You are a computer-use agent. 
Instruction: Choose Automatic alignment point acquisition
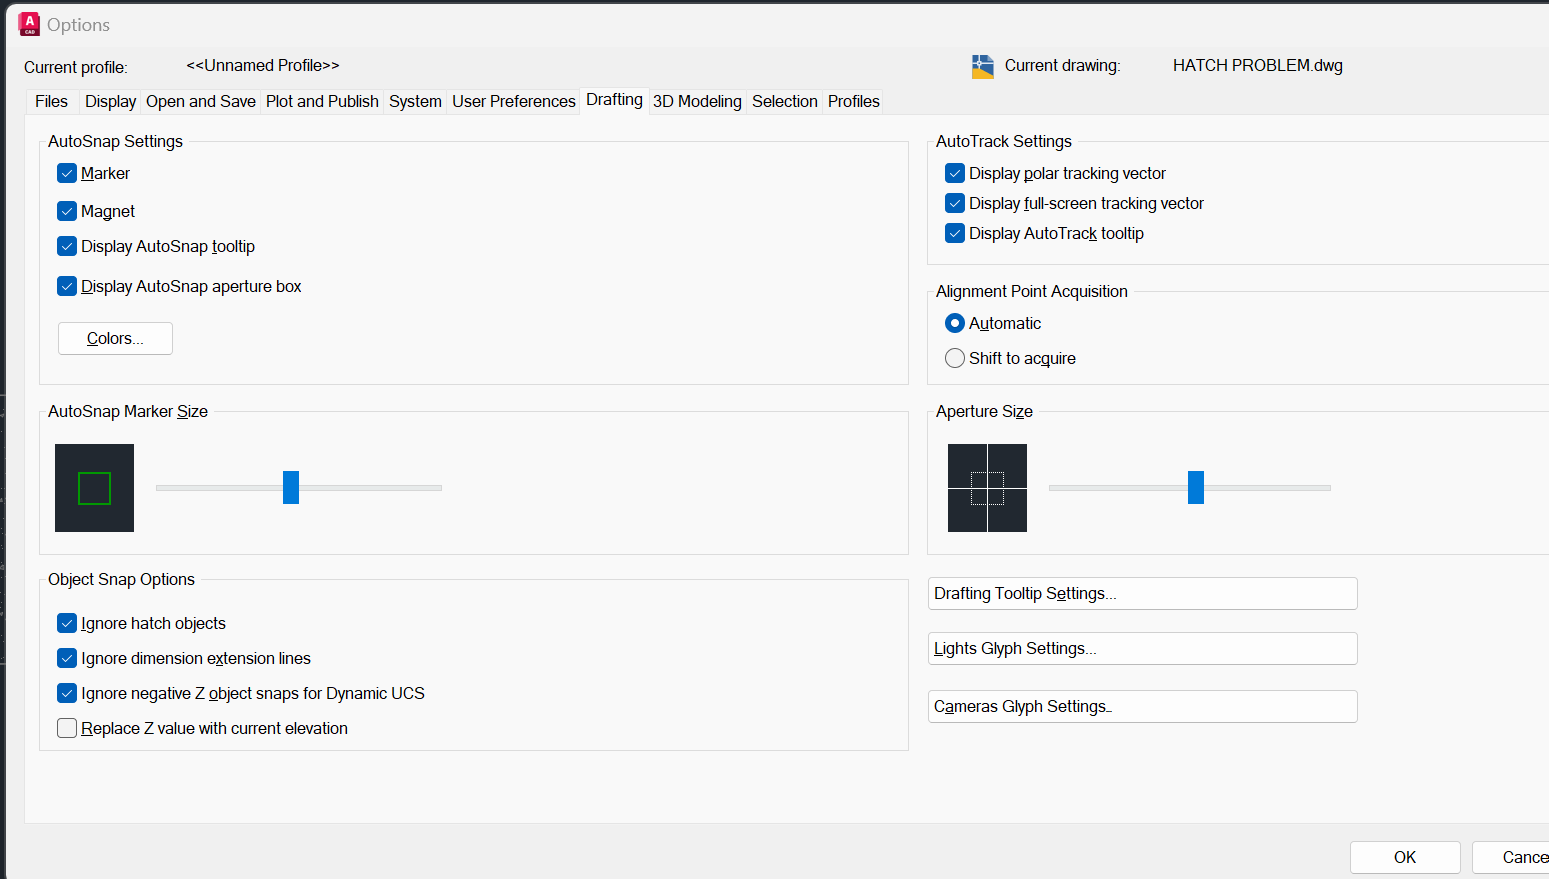[955, 323]
